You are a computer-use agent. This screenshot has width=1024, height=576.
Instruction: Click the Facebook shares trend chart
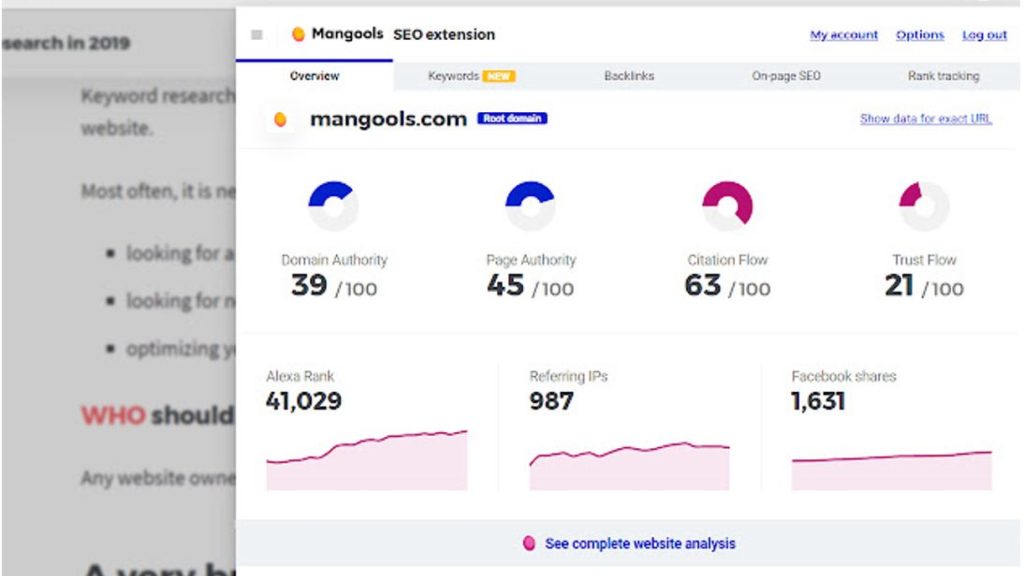point(891,470)
